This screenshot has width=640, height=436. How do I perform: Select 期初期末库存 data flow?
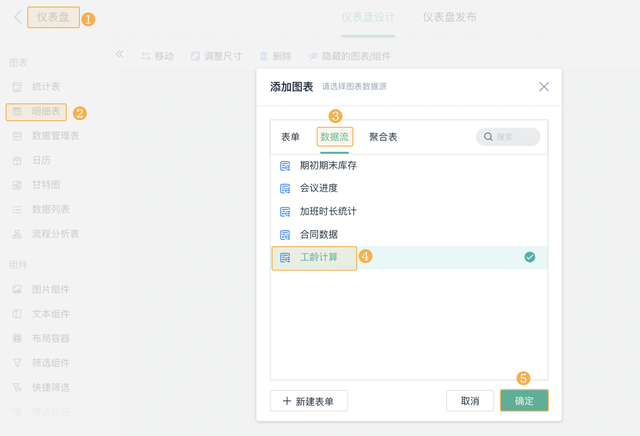pos(409,165)
